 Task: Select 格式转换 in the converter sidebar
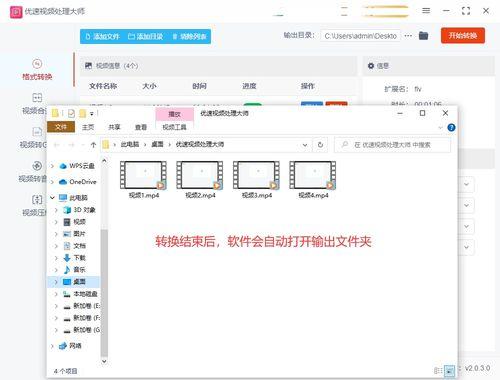pyautogui.click(x=37, y=70)
